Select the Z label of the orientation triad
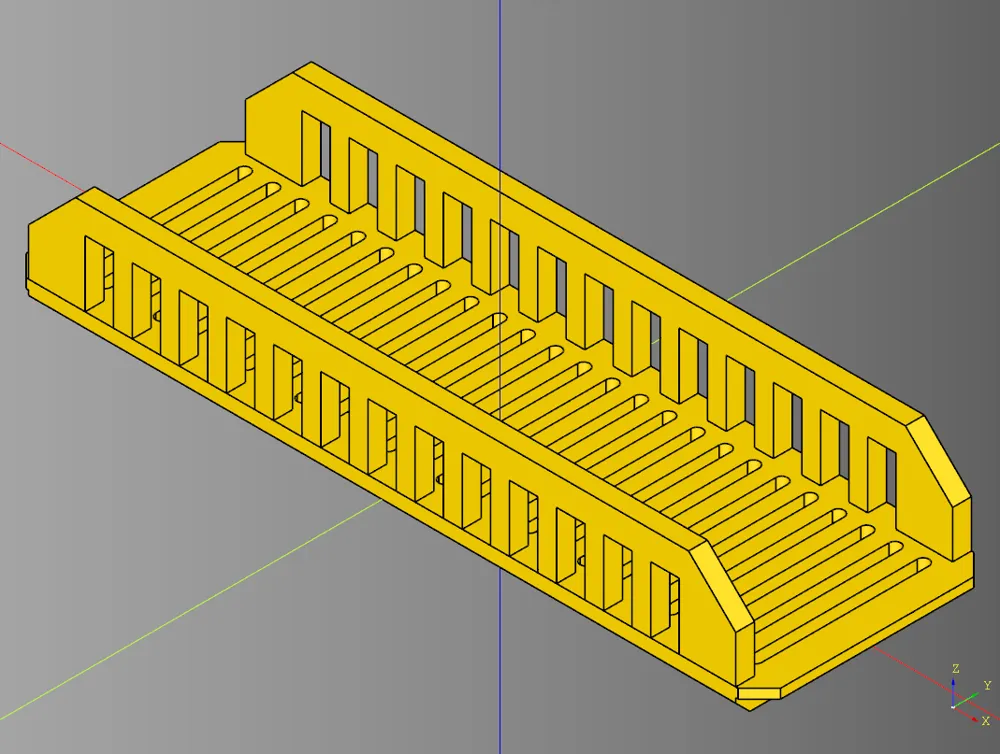This screenshot has height=754, width=1000. click(955, 668)
